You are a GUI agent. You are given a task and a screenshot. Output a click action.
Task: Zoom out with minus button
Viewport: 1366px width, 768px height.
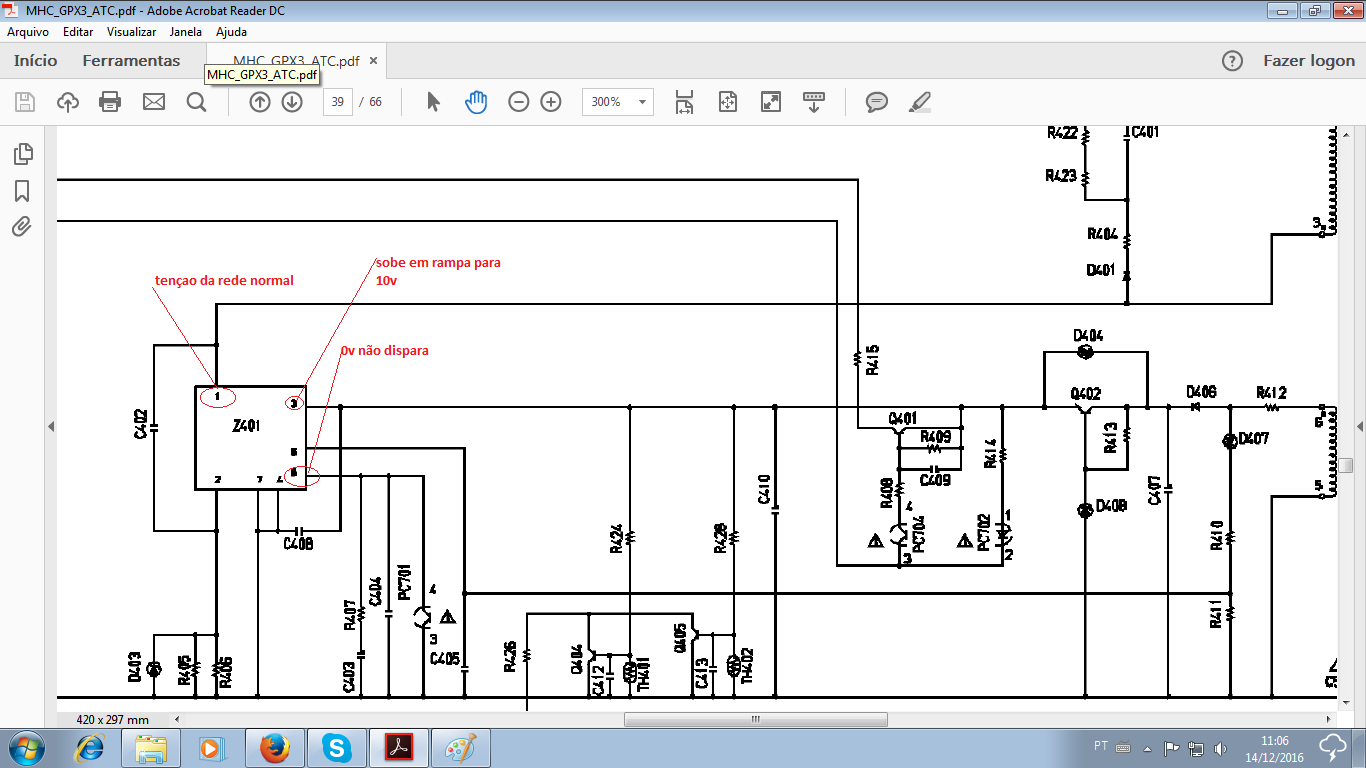518,102
